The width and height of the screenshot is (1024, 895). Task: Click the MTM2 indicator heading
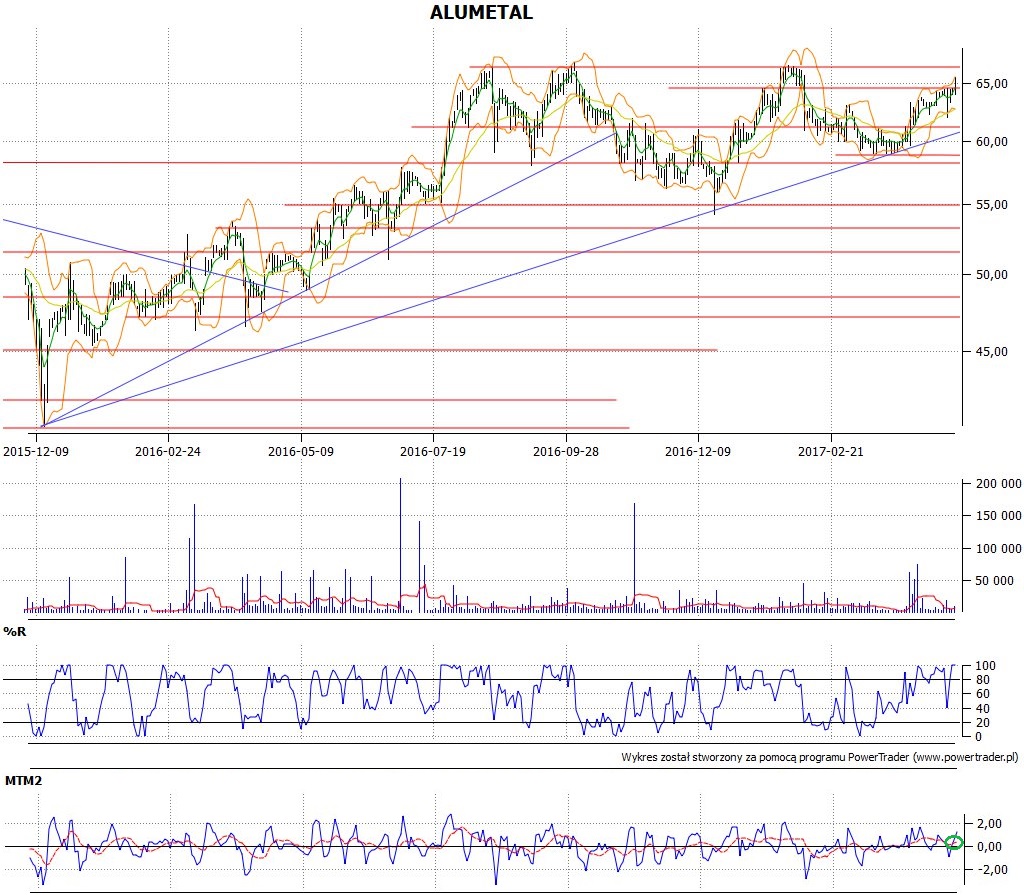[x=24, y=781]
